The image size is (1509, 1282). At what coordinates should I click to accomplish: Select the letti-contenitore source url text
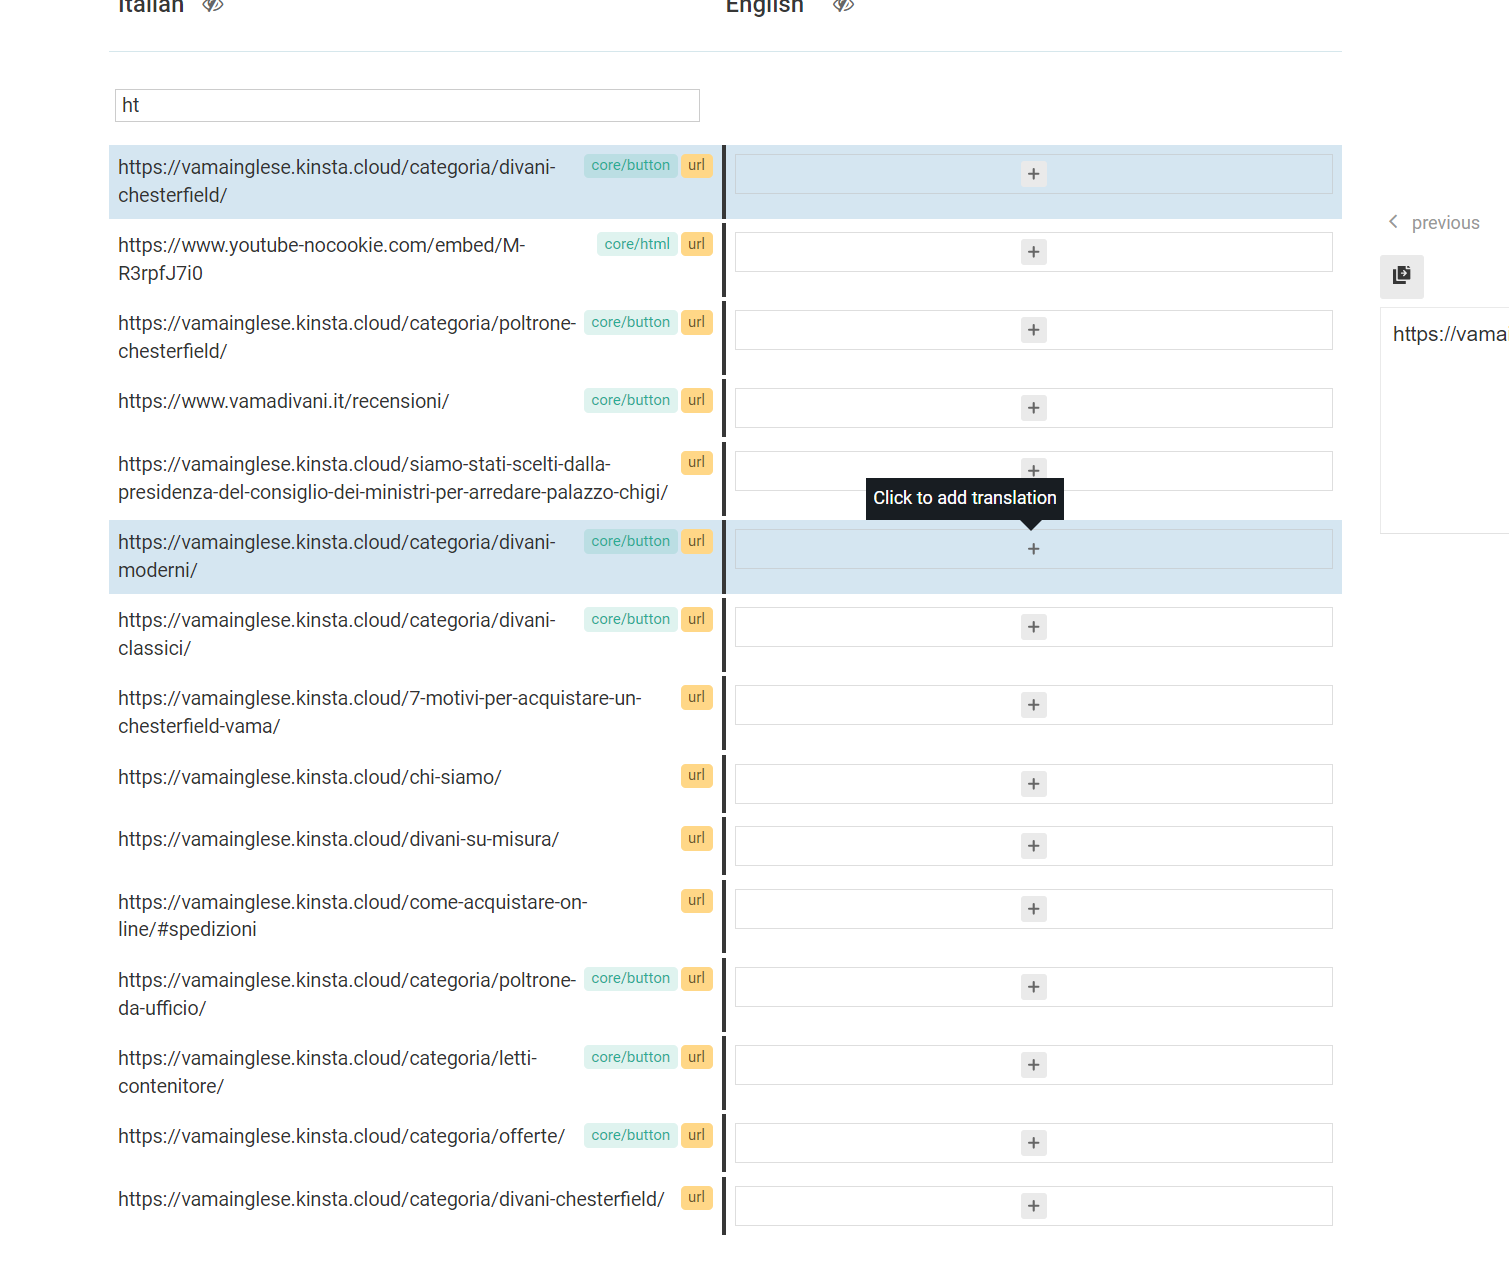tap(327, 1072)
